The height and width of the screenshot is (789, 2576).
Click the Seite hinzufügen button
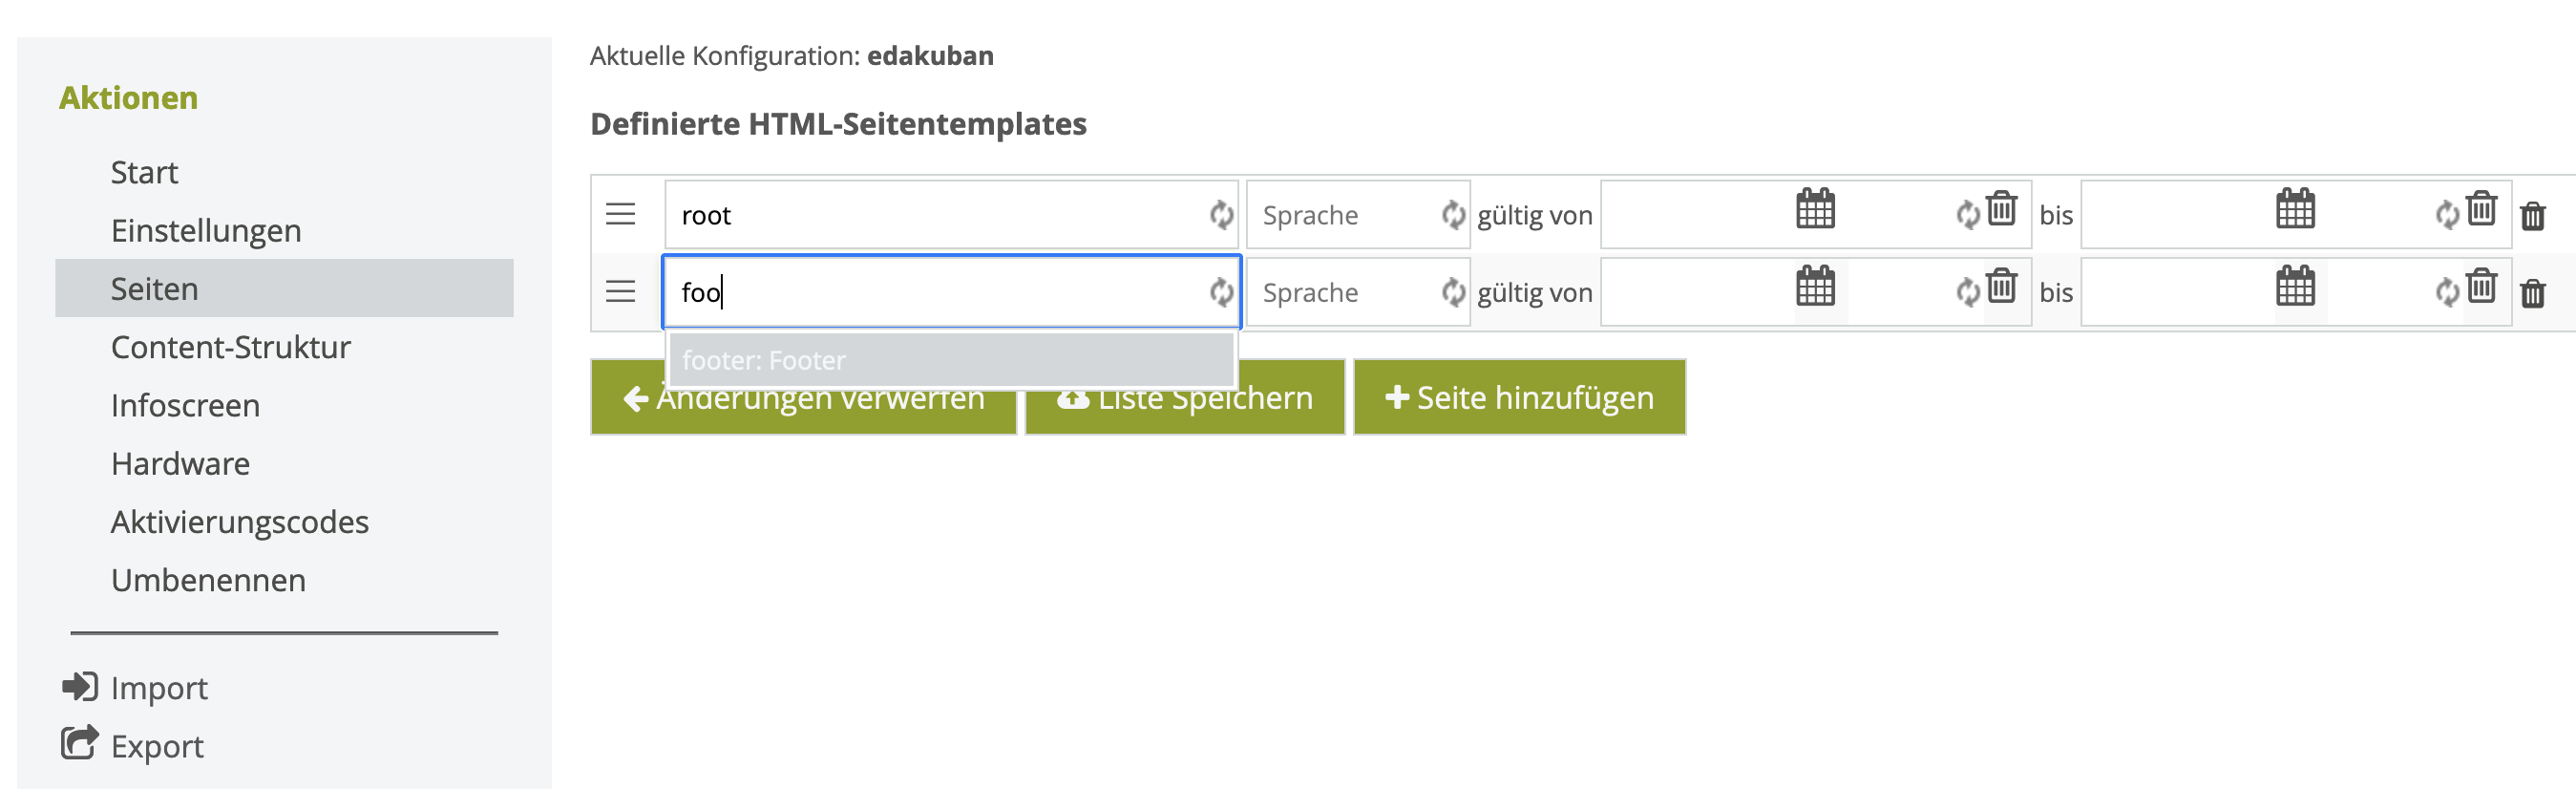tap(1519, 397)
